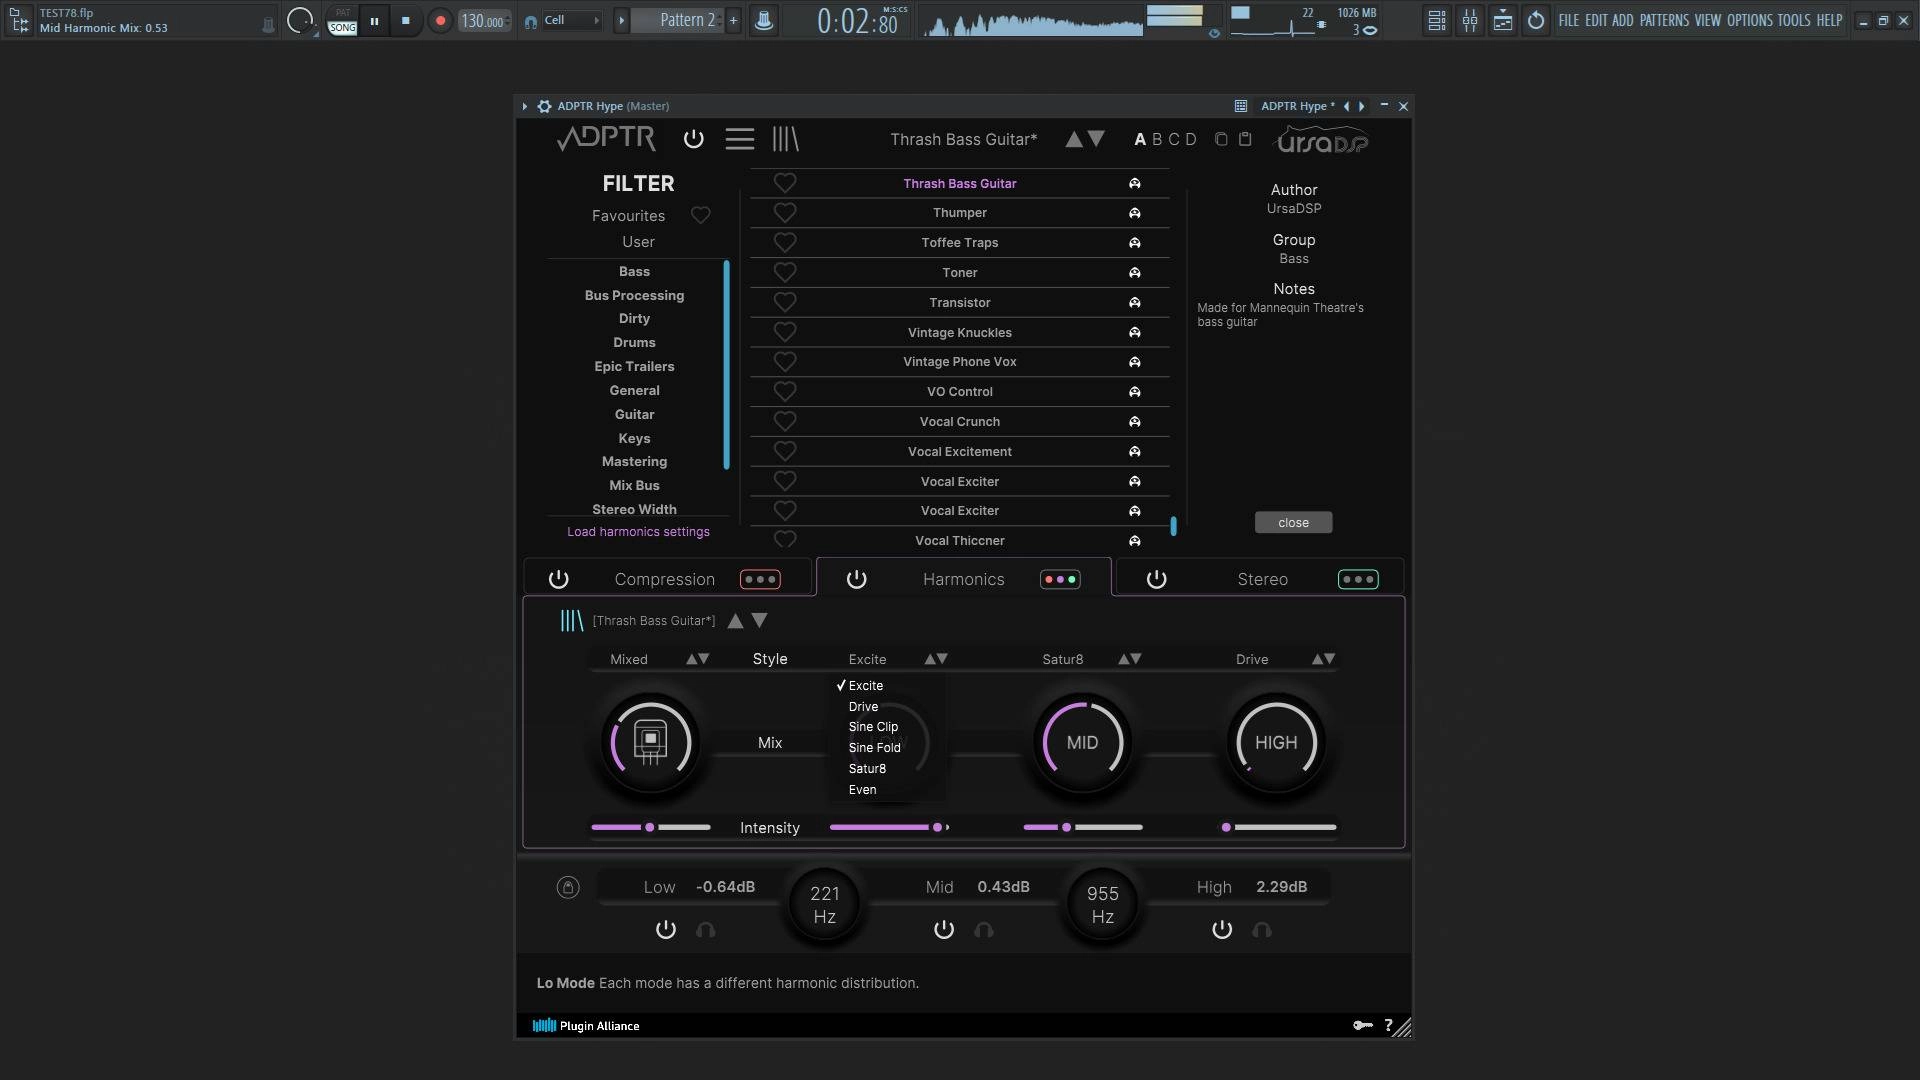This screenshot has height=1080, width=1920.
Task: Select Satur8 from the style menu
Action: [x=867, y=769]
